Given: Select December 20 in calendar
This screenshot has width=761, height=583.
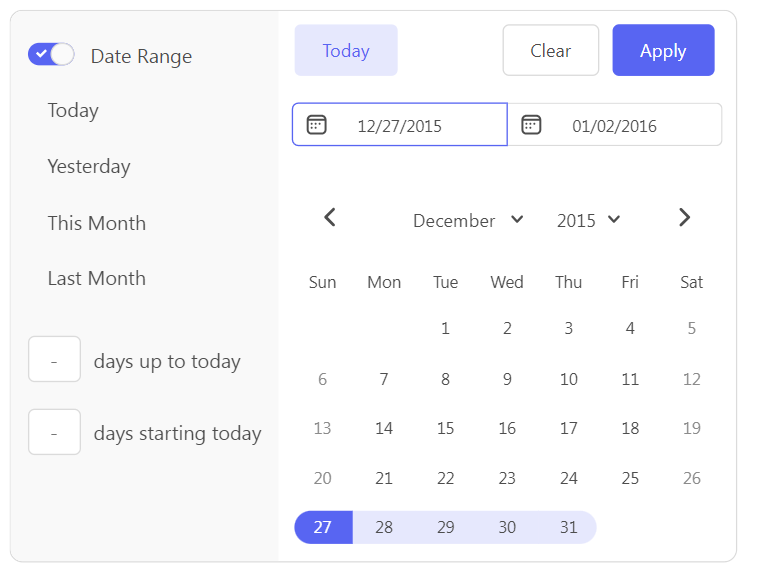Looking at the screenshot, I should coord(322,479).
